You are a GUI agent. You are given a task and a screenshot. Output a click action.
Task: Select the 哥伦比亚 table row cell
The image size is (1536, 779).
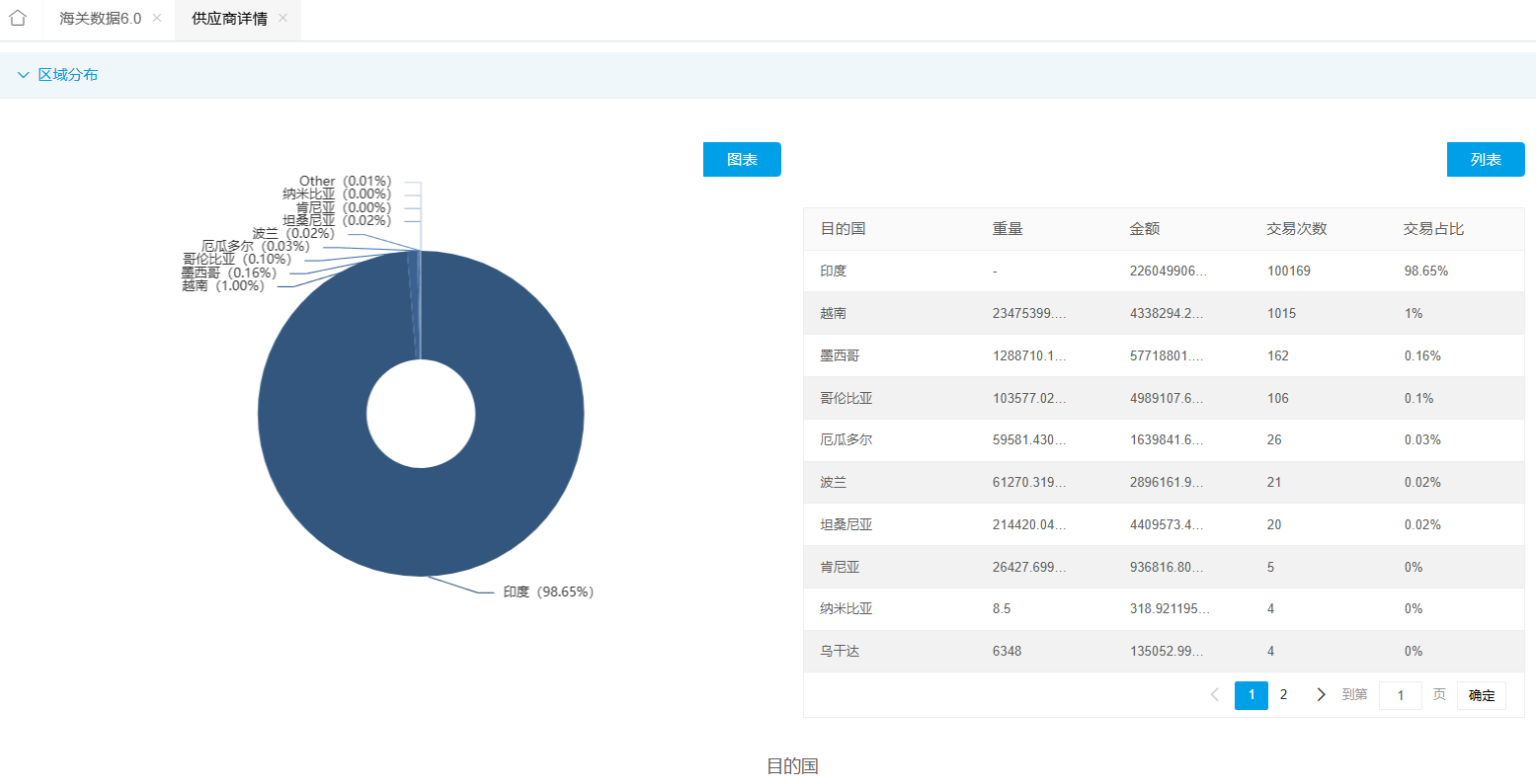846,398
